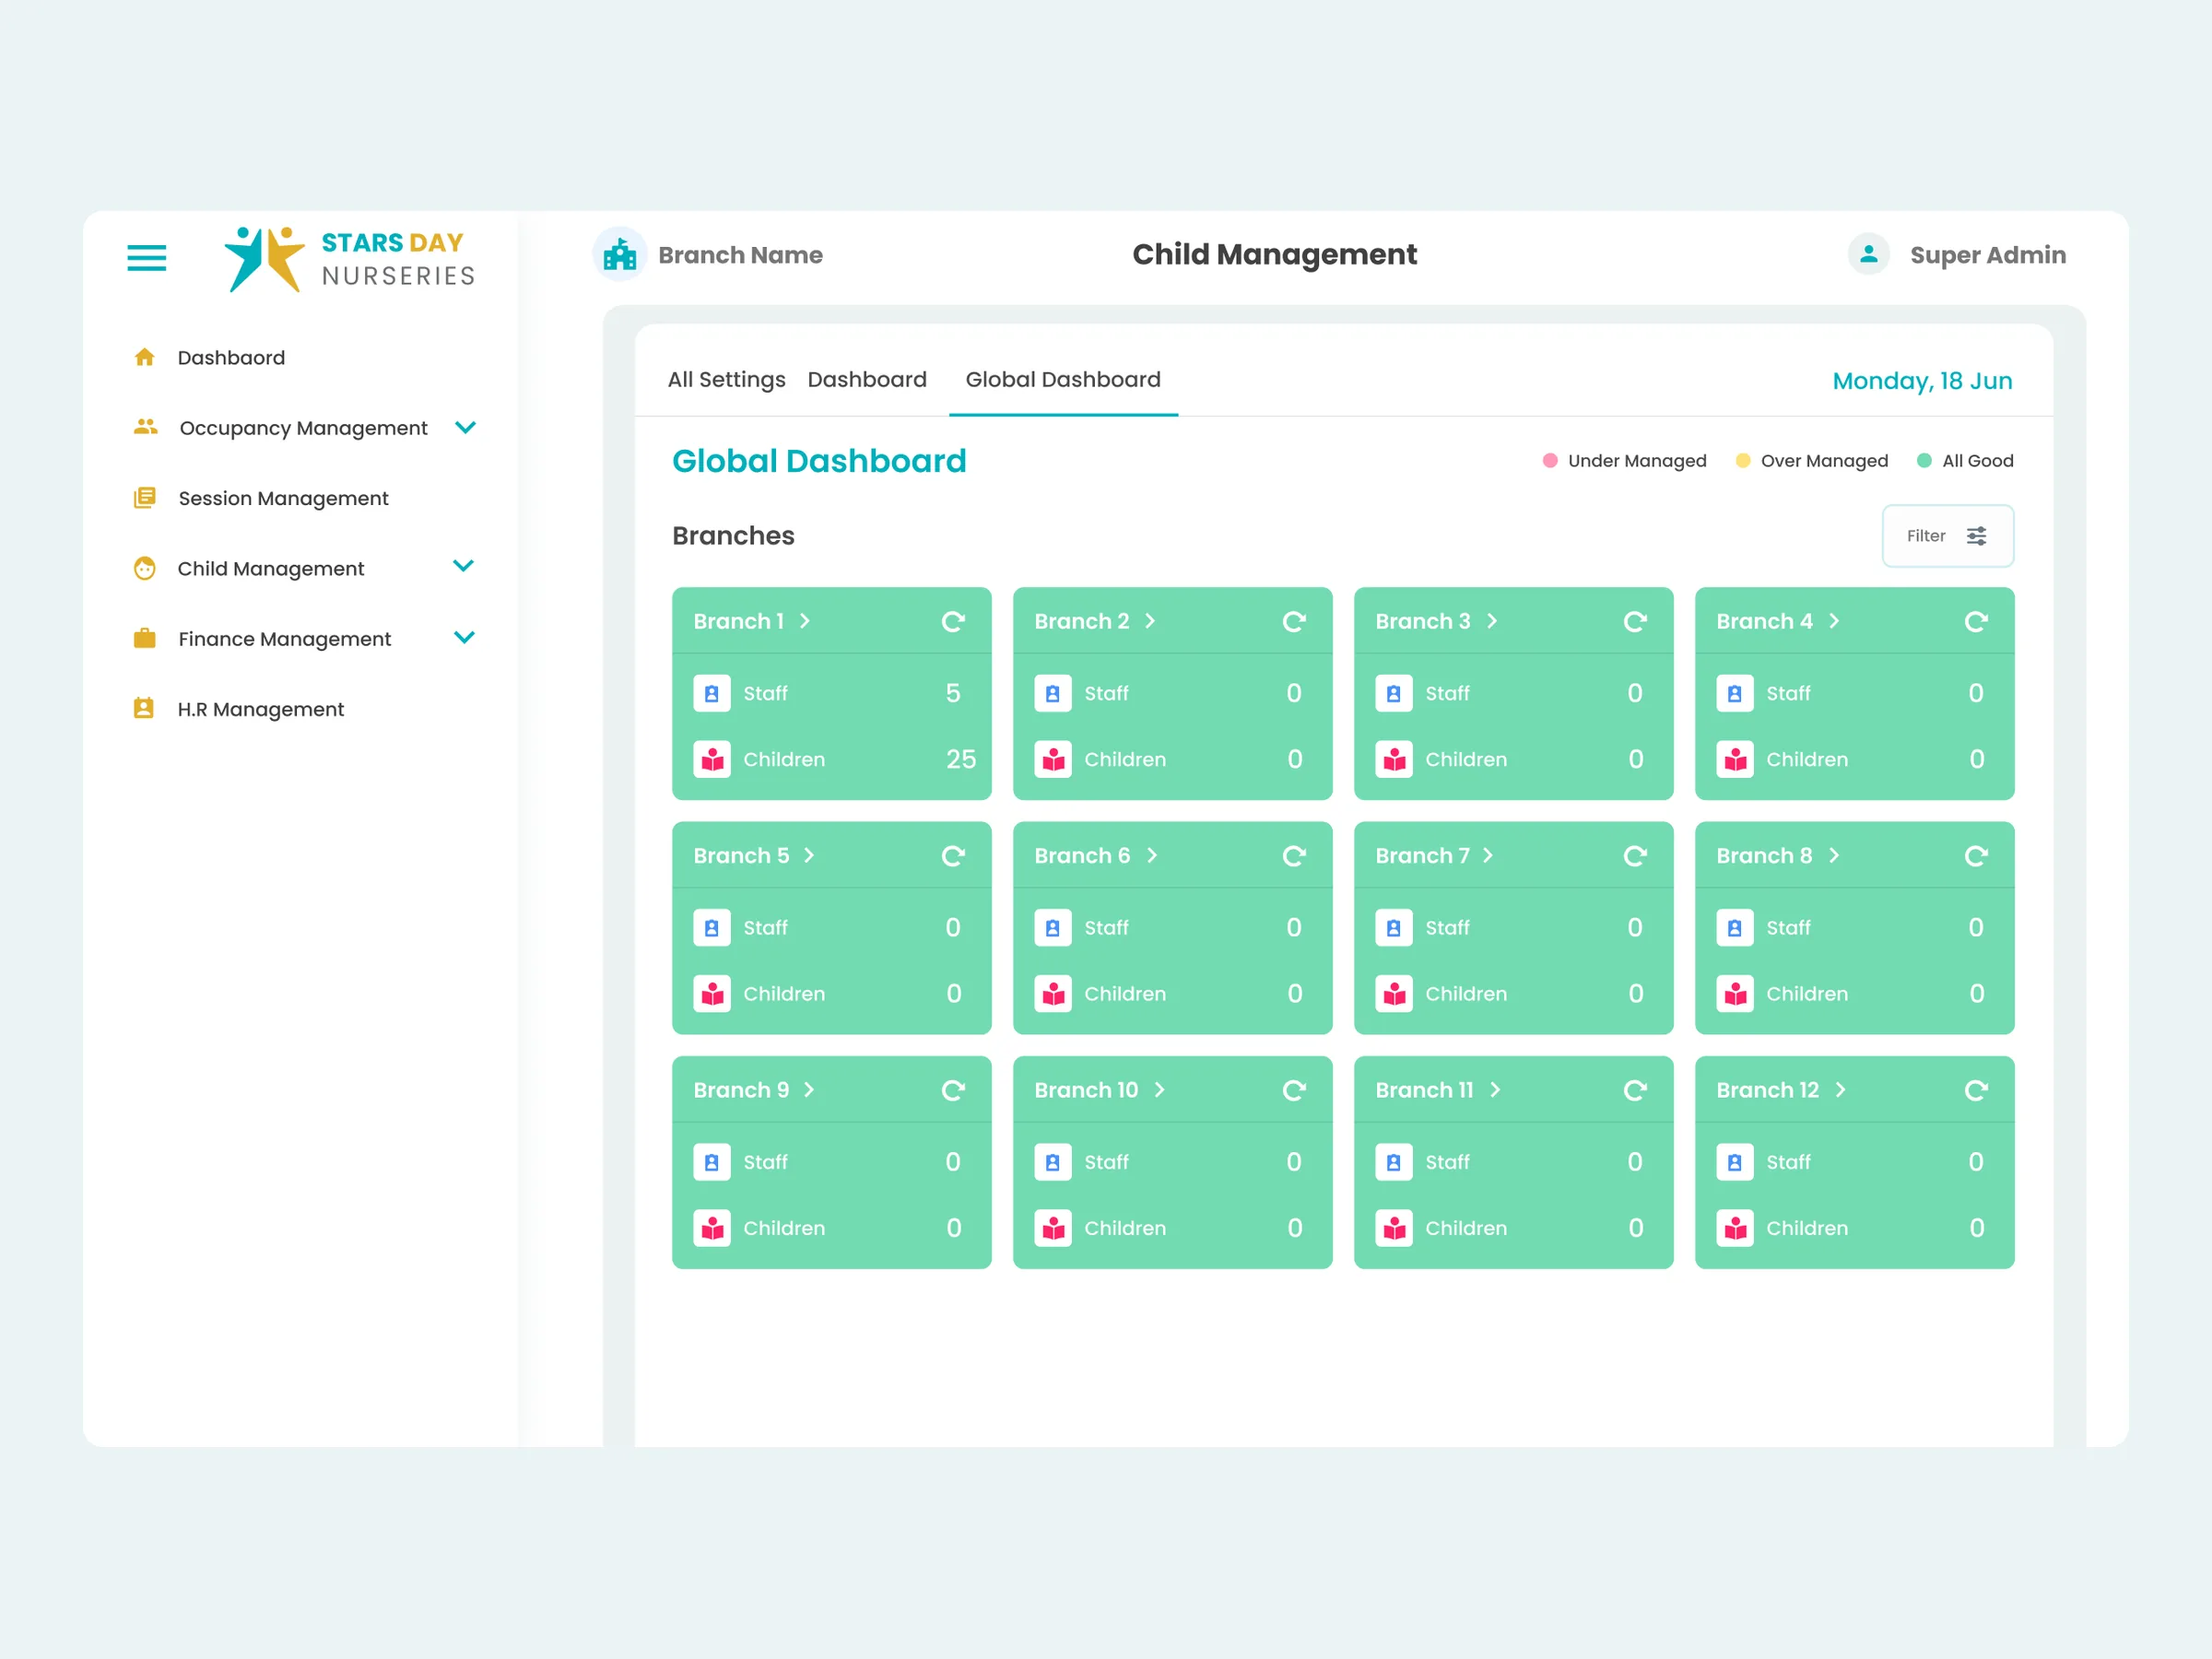Click the Staff count 5 in Branch 1

953,693
